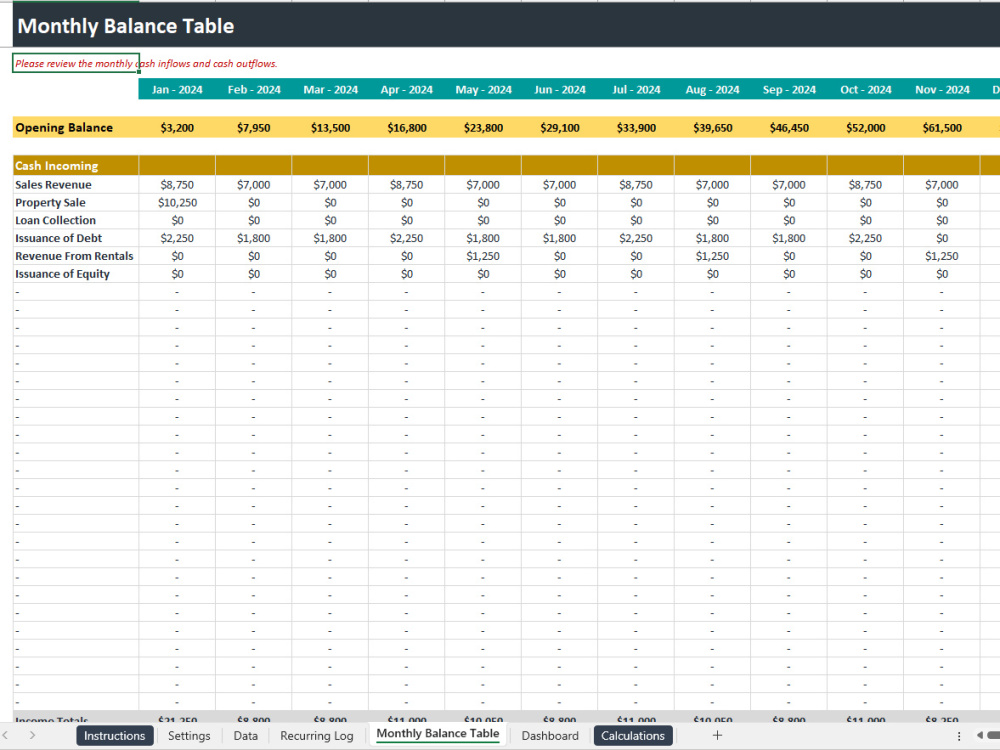Switch to the Settings sheet tab
The width and height of the screenshot is (1000, 750).
189,735
